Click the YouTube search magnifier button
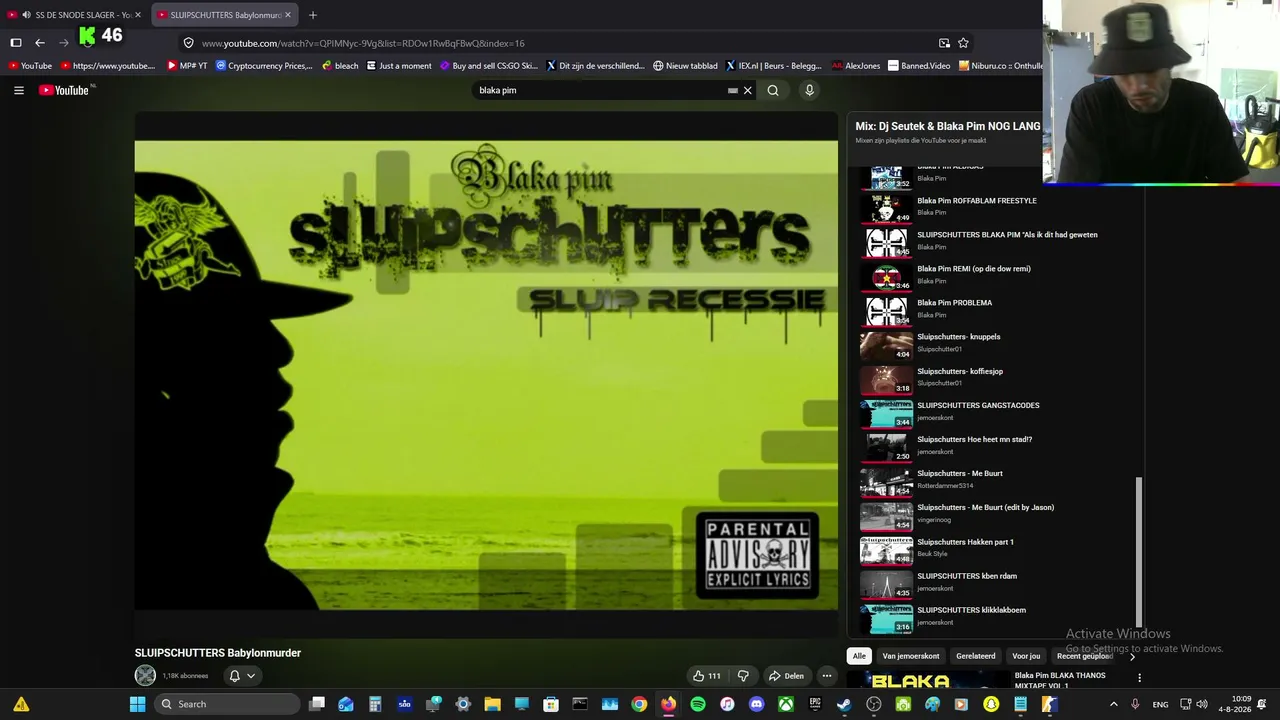1280x720 pixels. click(773, 90)
